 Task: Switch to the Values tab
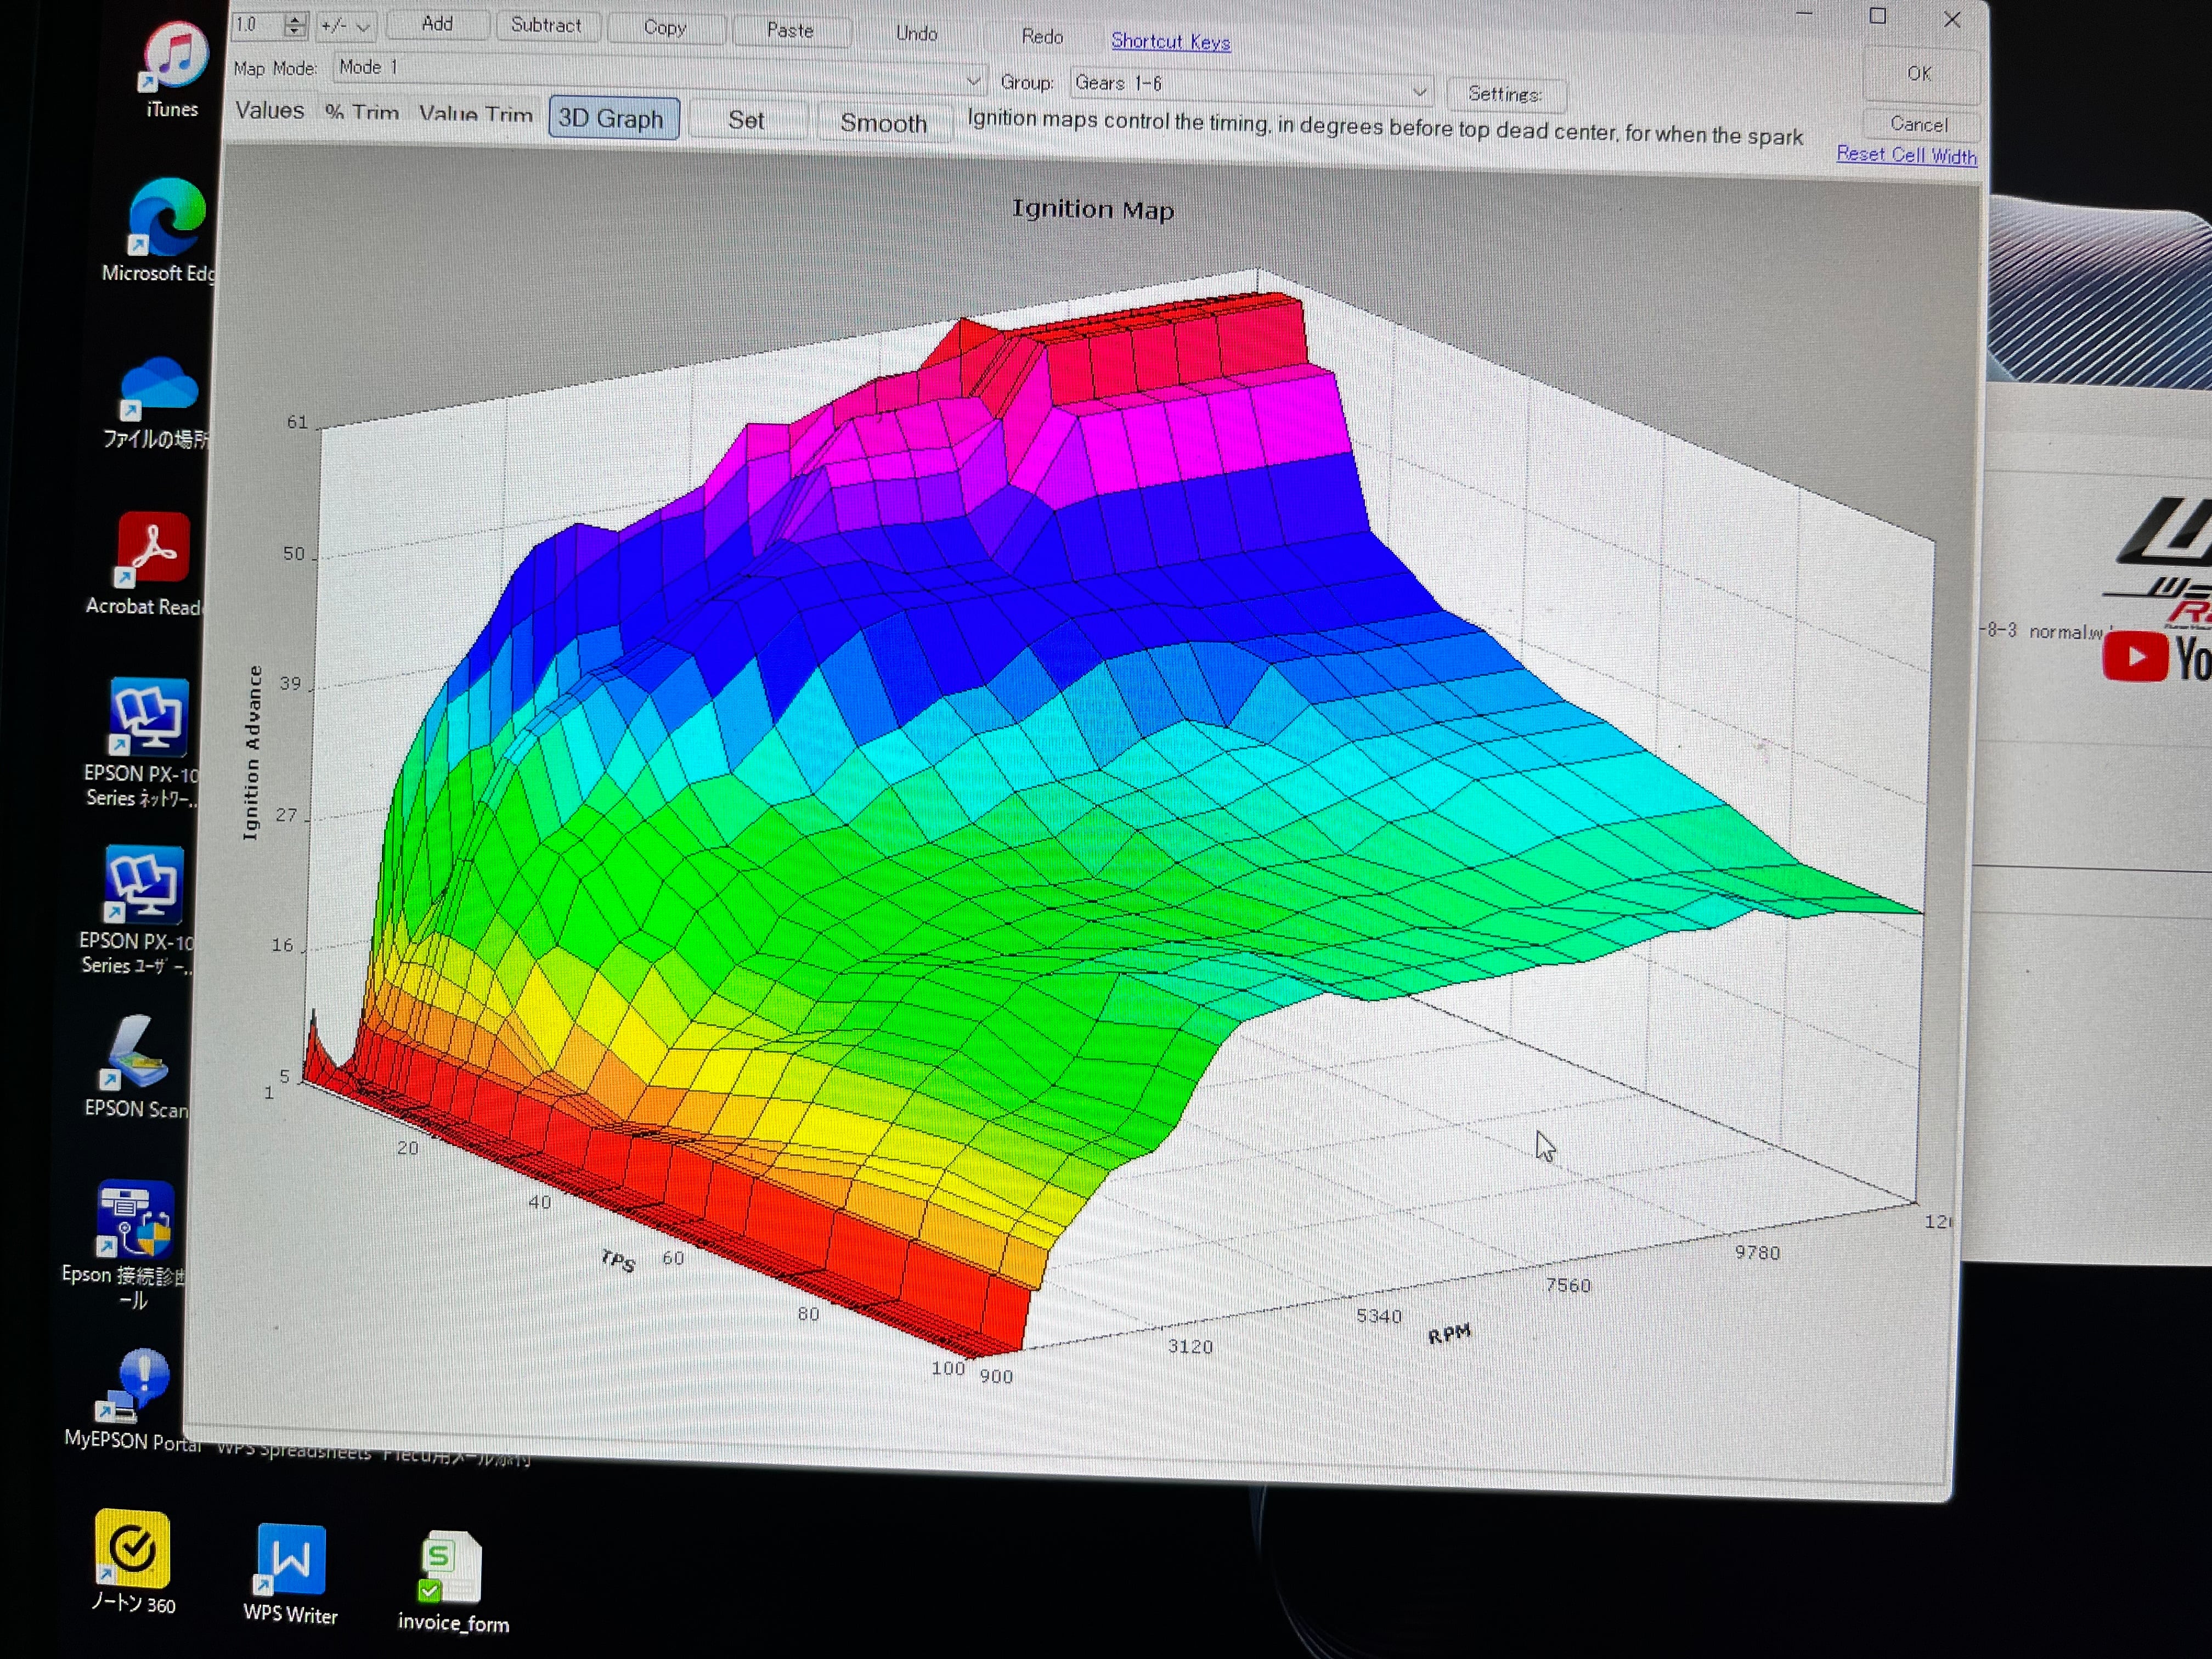click(x=269, y=110)
